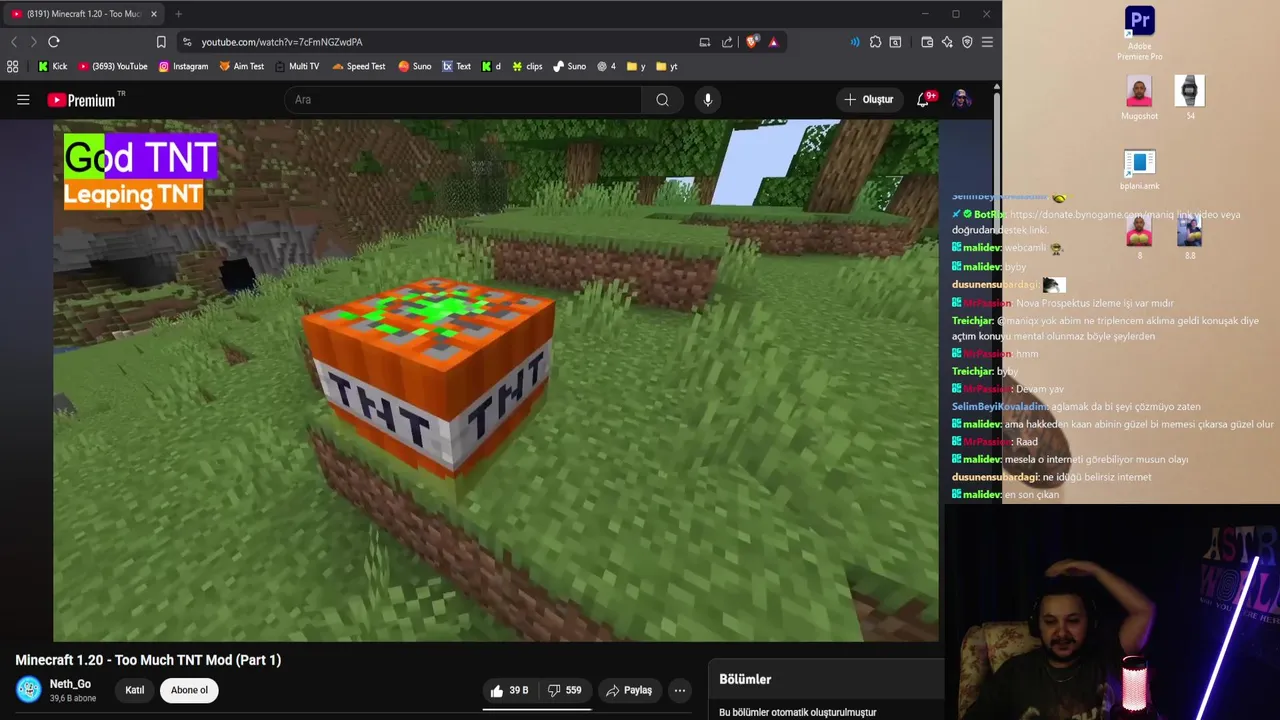This screenshot has height=720, width=1280.
Task: Open the Text bookmark
Action: coord(457,67)
